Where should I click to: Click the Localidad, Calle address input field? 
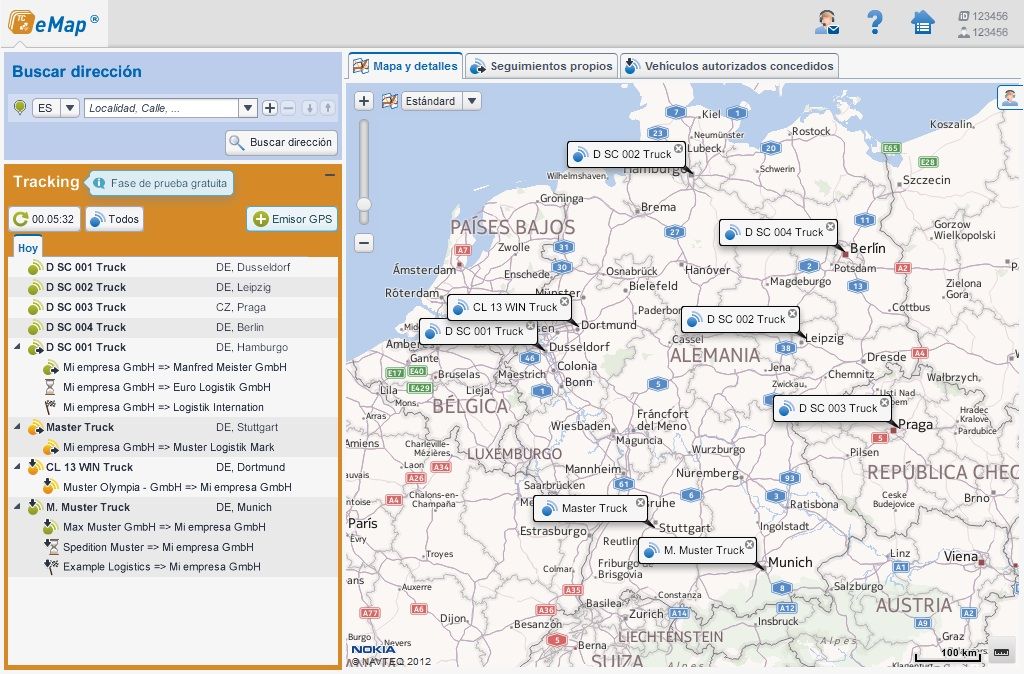tap(162, 108)
